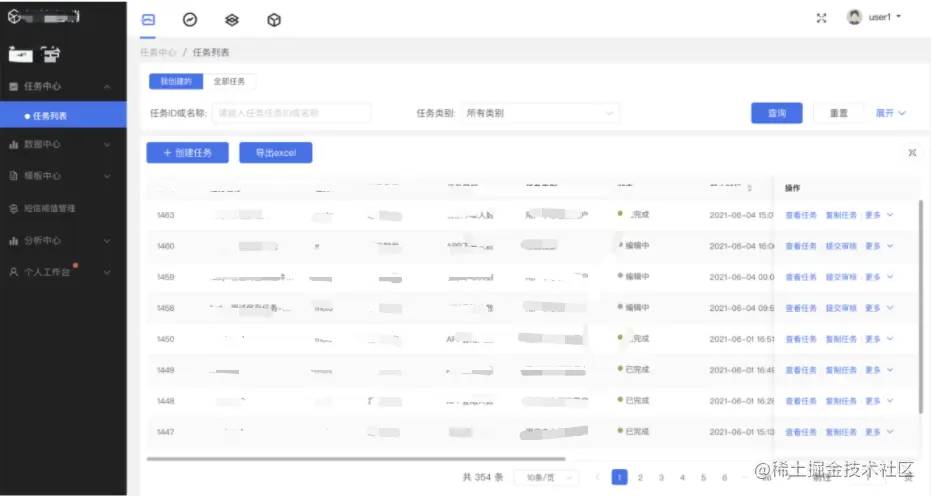
Task: Click 复制任务 for task 1449
Action: pyautogui.click(x=841, y=370)
